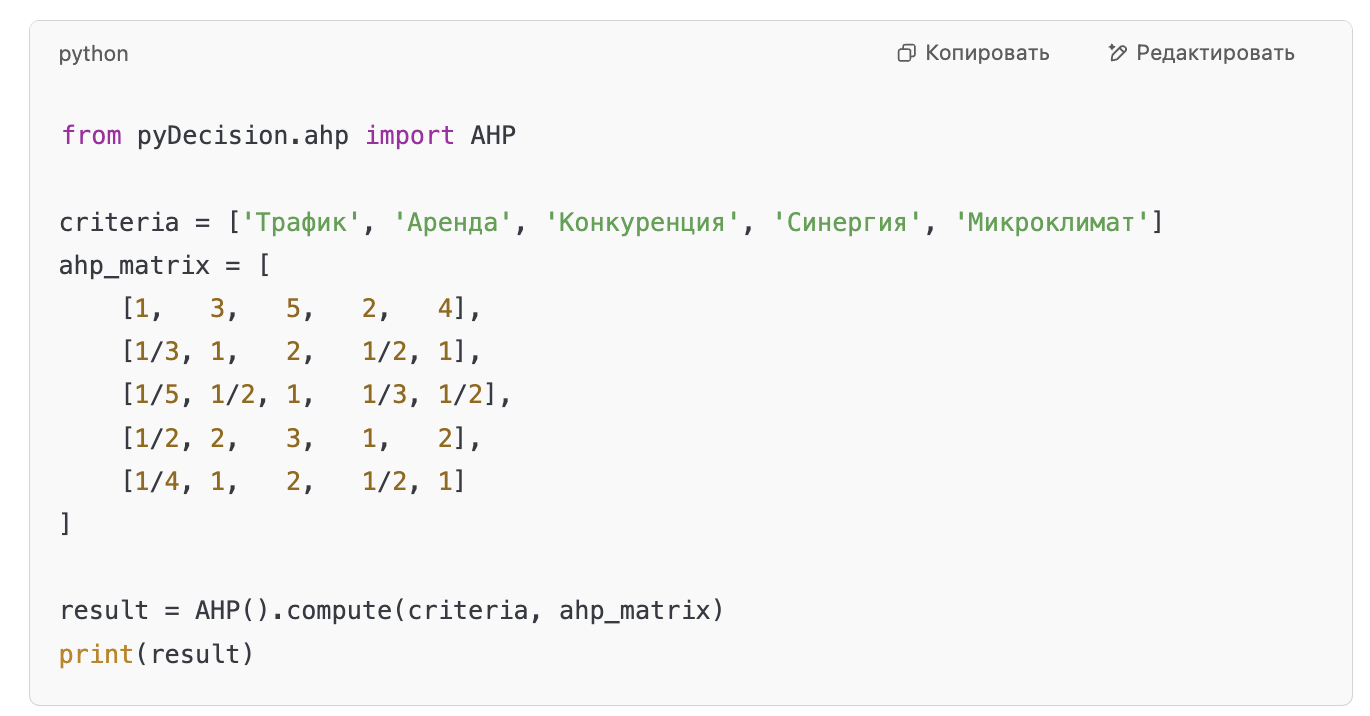Click the closing bracket ending ahp_matrix list
1370x716 pixels.
[66, 524]
